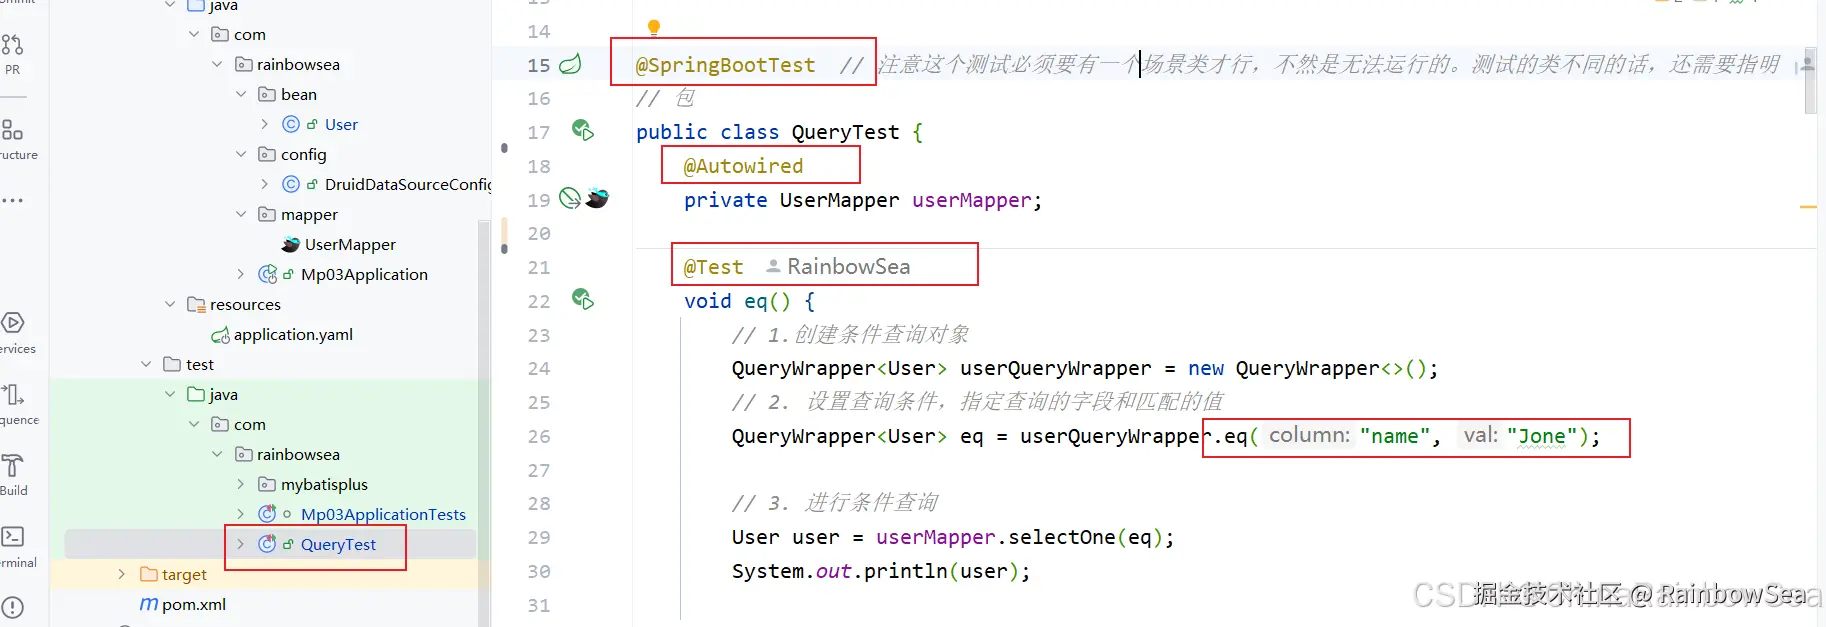
Task: Collapse the rainbowsea package under main
Action: click(217, 64)
